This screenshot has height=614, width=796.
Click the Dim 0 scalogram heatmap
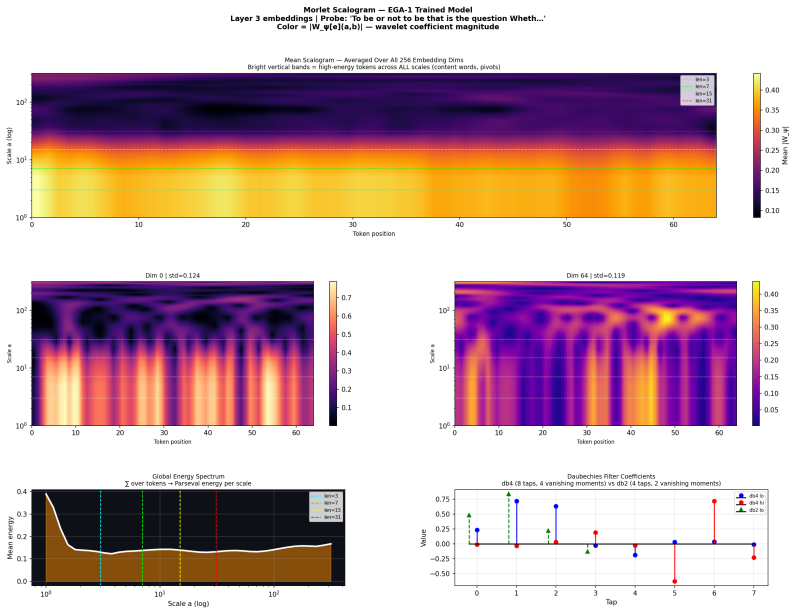(173, 353)
